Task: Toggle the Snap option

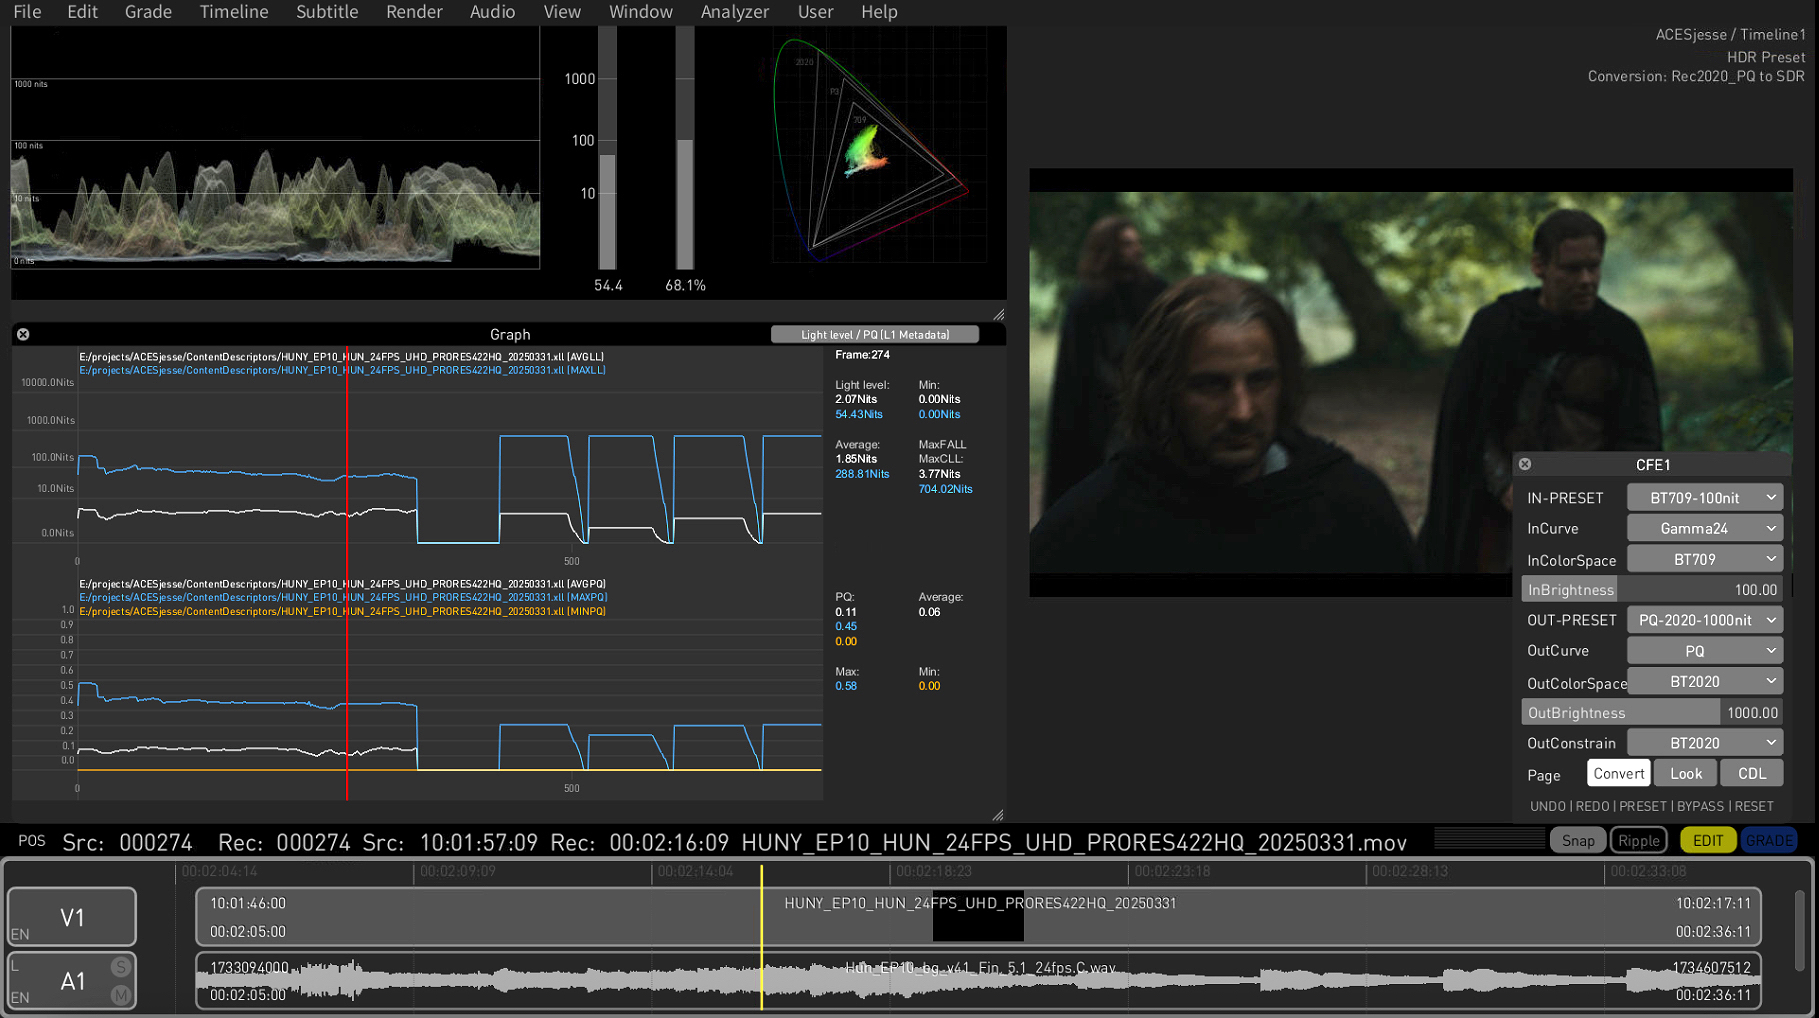Action: 1577,840
